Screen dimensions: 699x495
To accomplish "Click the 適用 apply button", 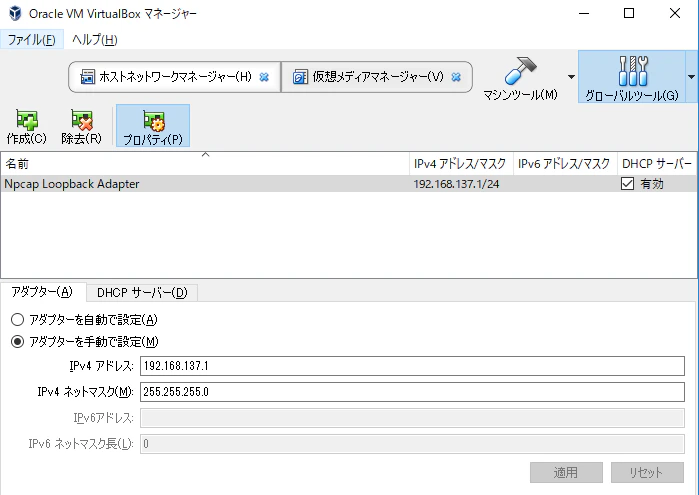I will [566, 472].
